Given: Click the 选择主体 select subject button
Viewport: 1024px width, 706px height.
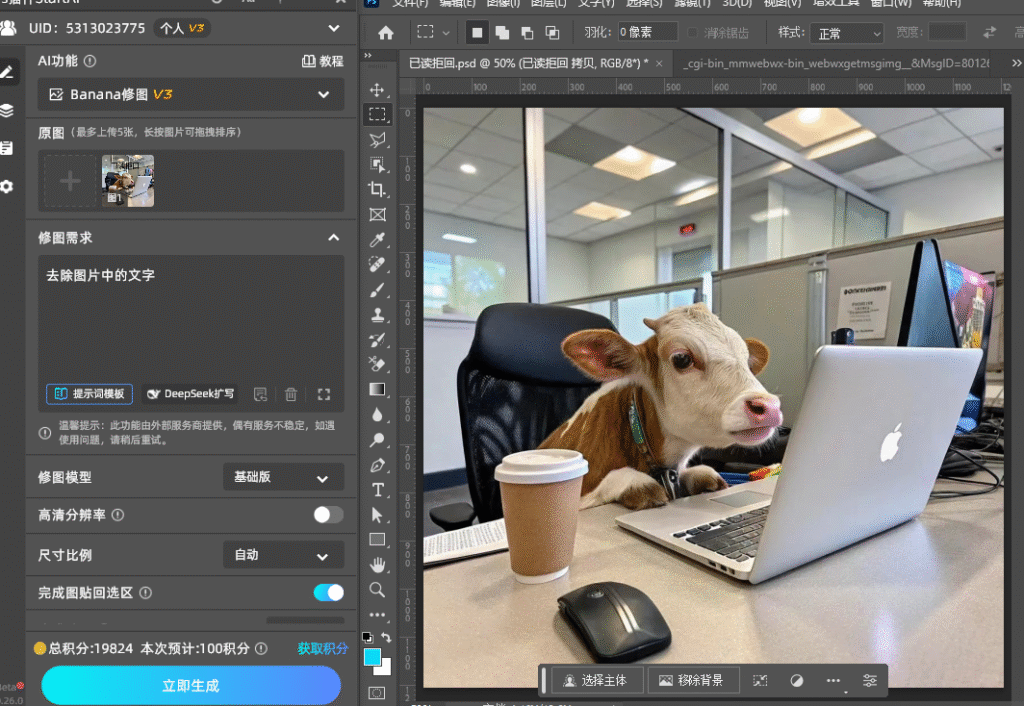Looking at the screenshot, I should 596,681.
